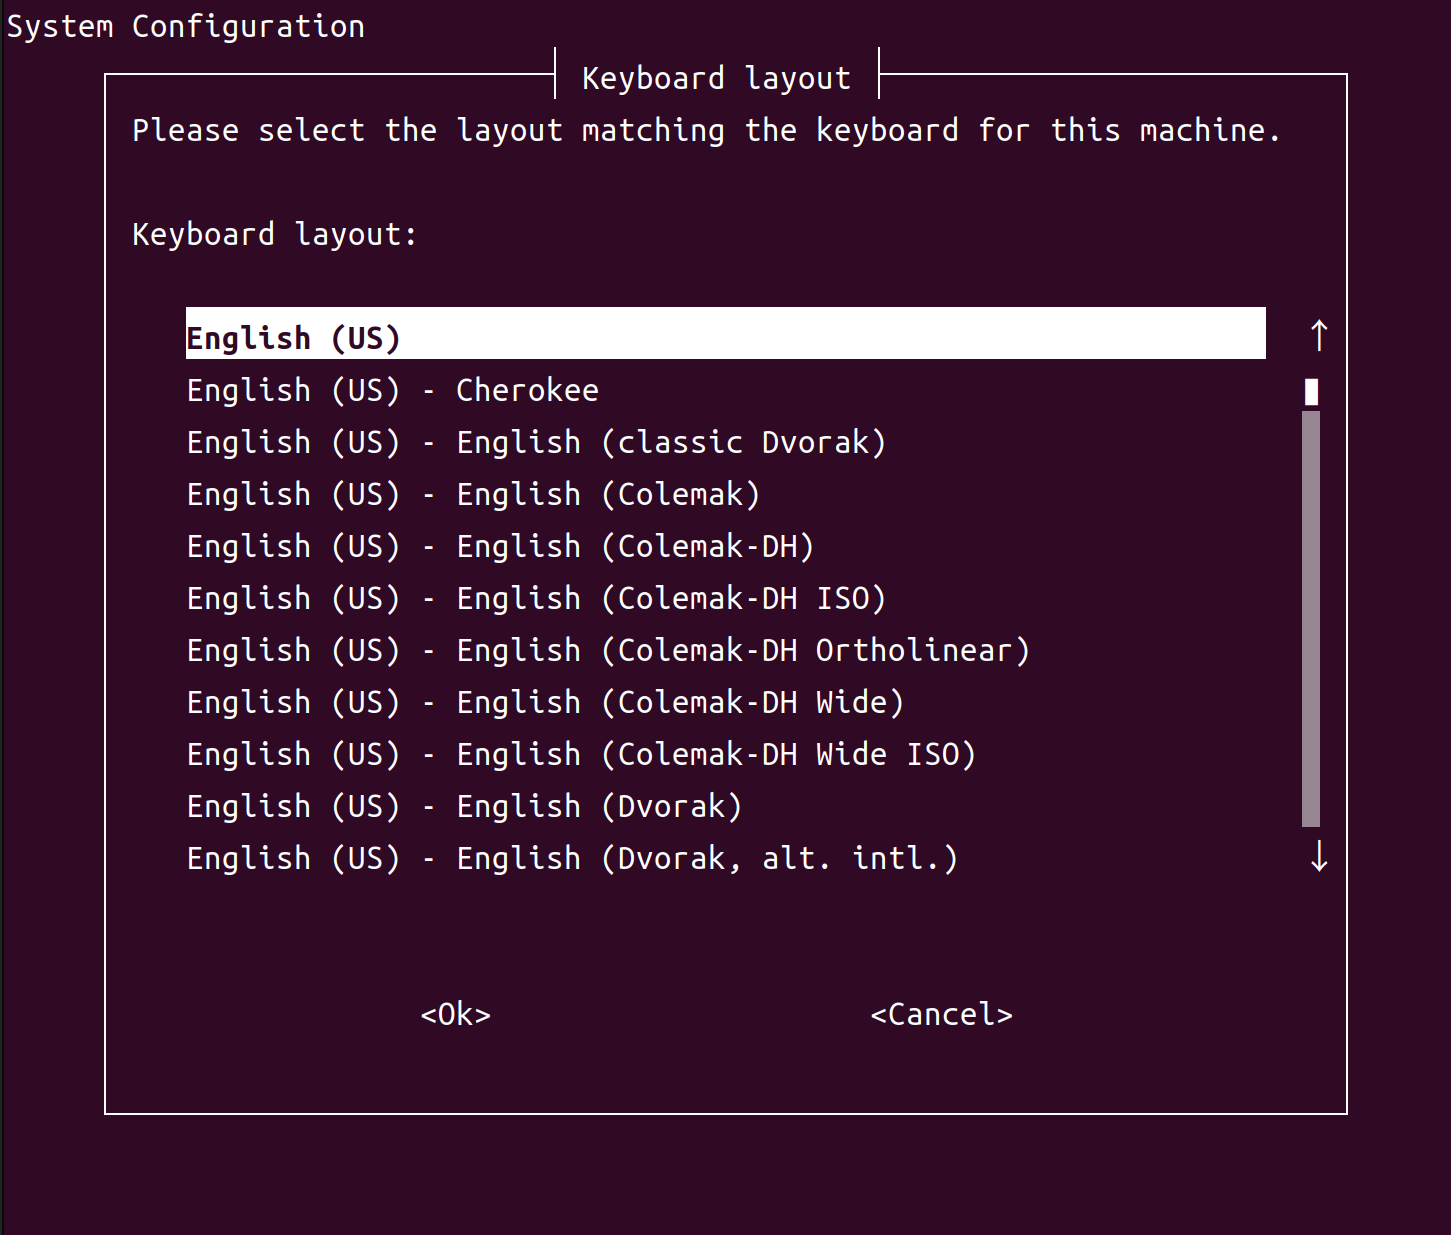Click the down scroll arrow icon

pos(1318,857)
